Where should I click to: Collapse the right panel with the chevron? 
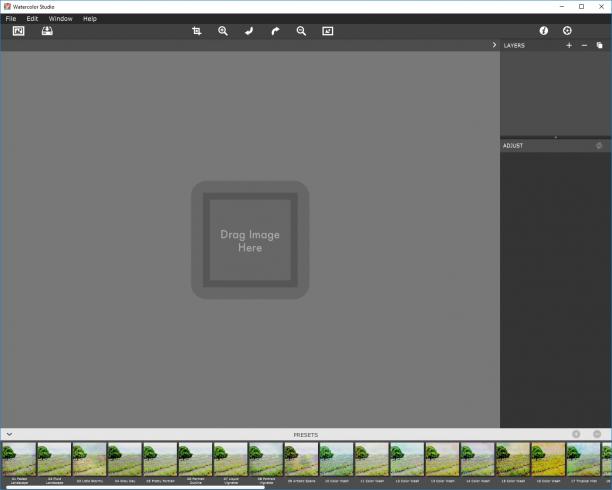494,45
